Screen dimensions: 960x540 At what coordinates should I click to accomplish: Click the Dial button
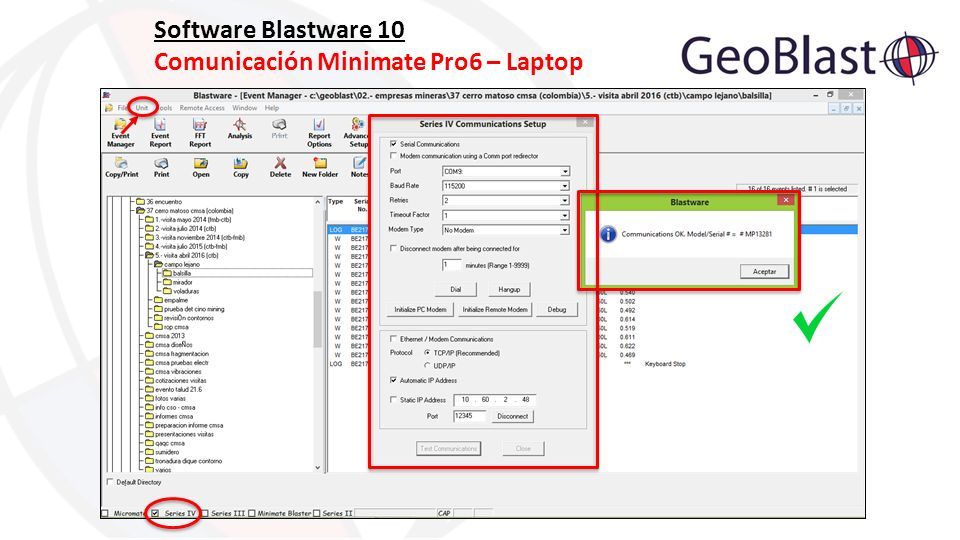pyautogui.click(x=456, y=290)
